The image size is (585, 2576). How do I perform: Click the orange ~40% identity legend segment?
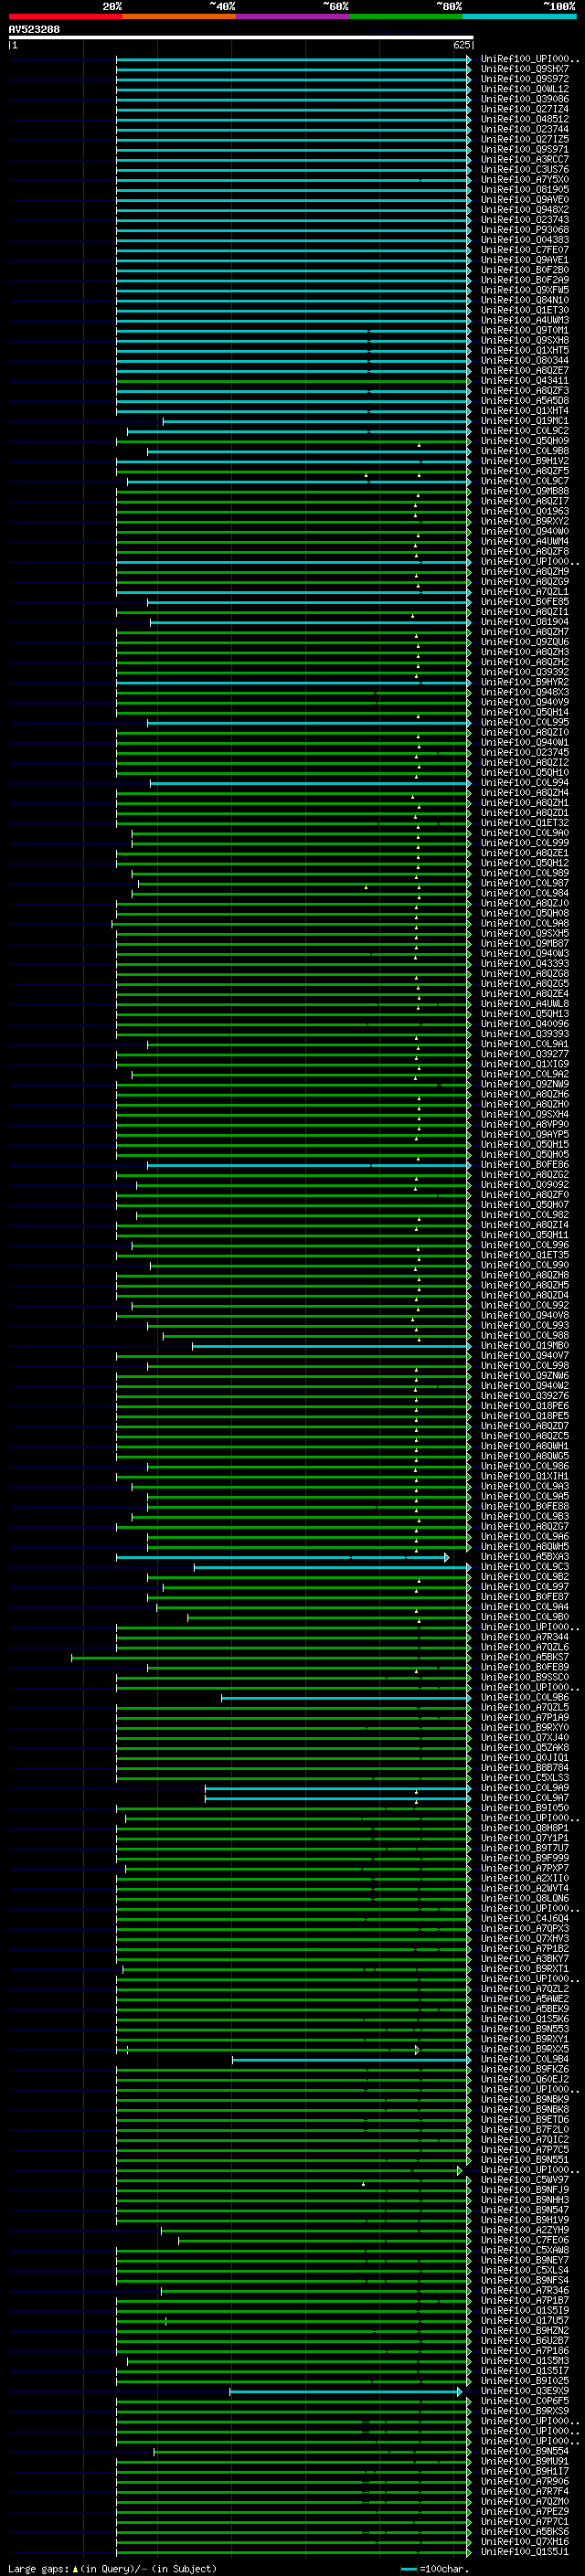point(179,16)
